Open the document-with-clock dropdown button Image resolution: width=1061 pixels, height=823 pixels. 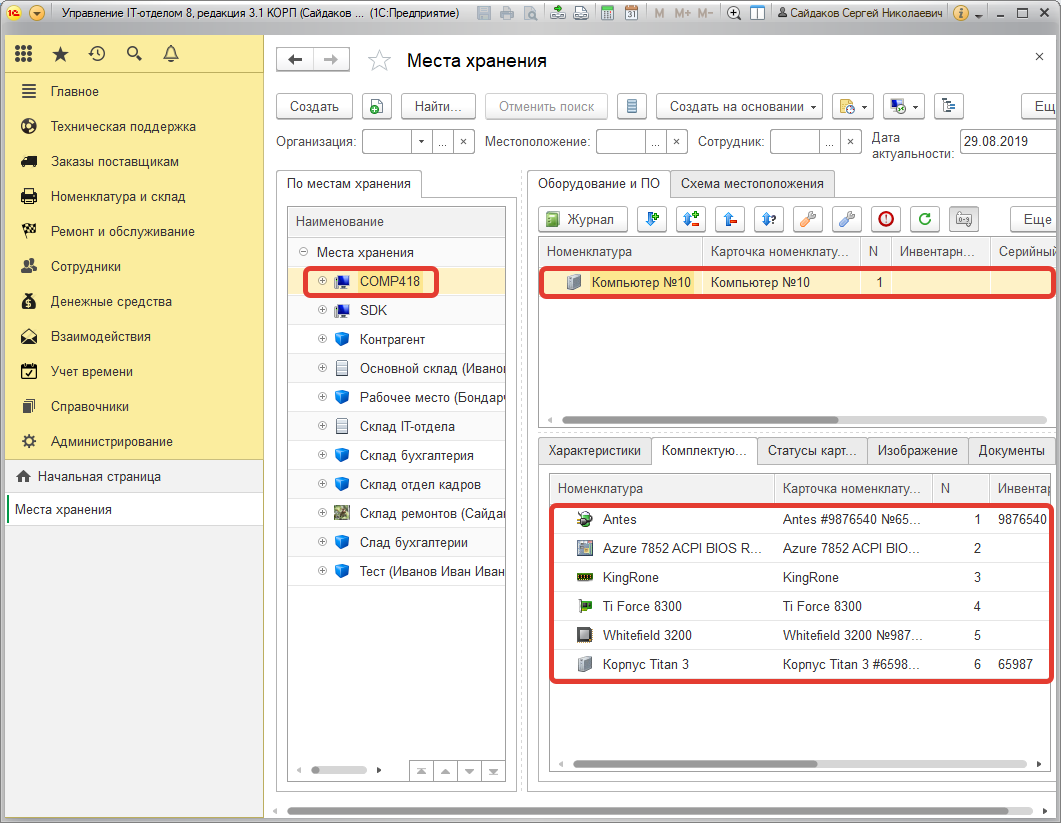click(x=853, y=106)
